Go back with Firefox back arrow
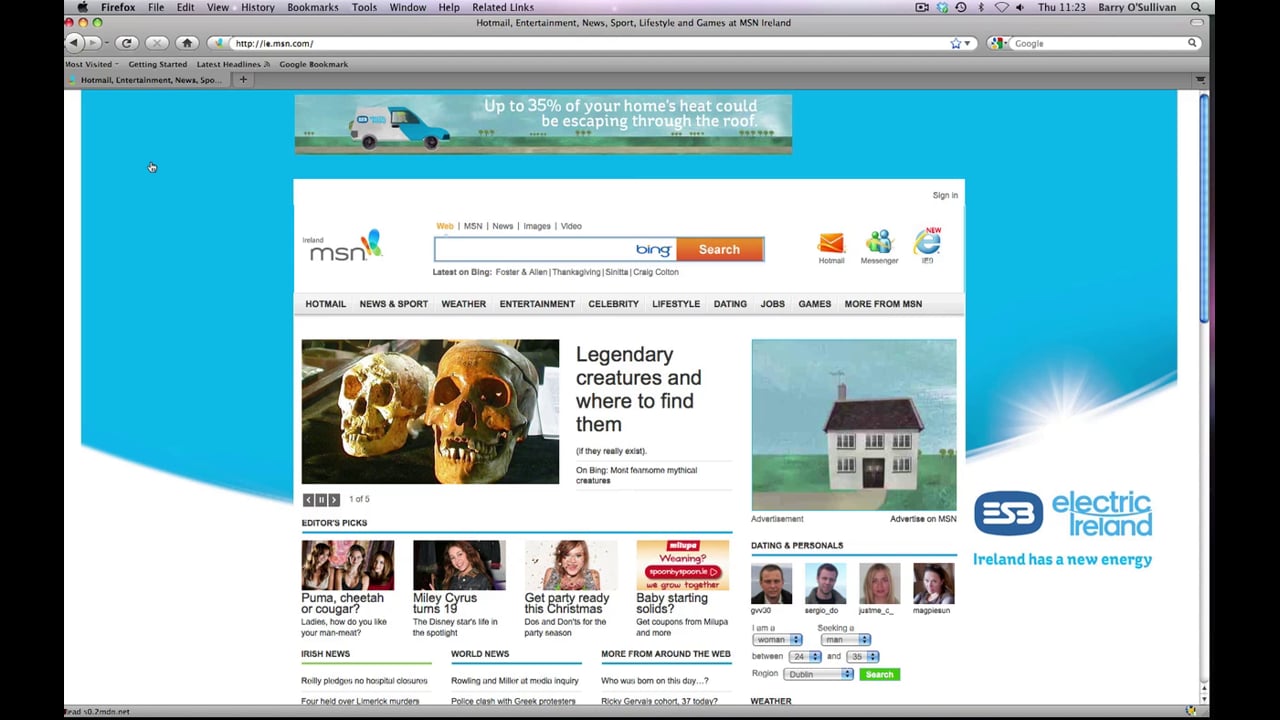 tap(73, 43)
